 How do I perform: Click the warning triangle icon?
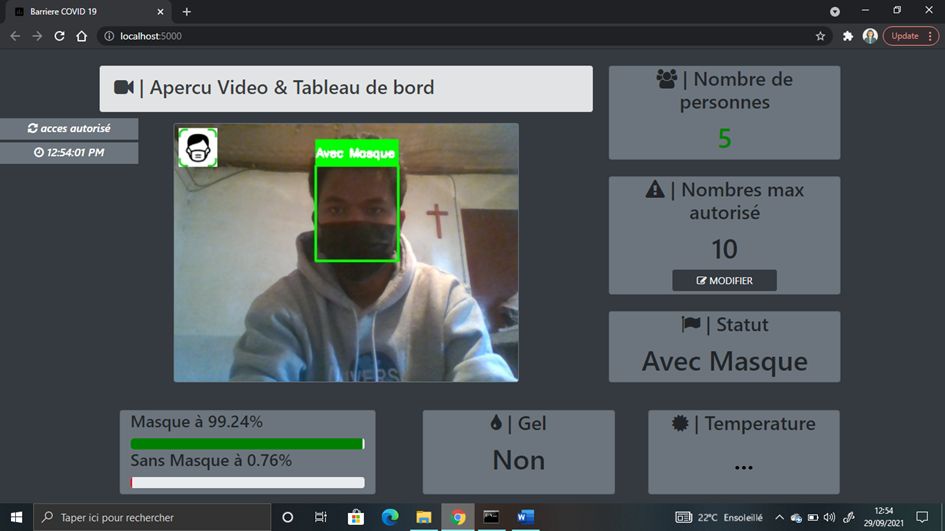[x=655, y=189]
